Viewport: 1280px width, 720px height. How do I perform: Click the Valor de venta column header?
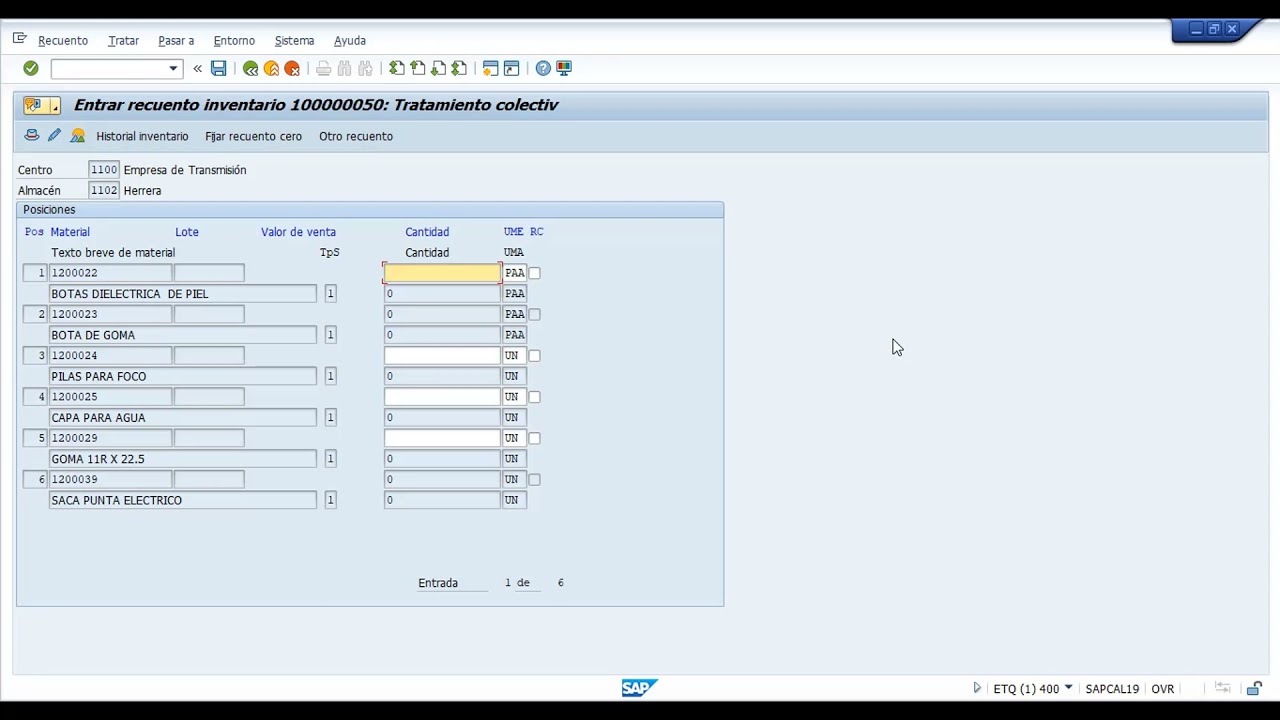coord(298,232)
